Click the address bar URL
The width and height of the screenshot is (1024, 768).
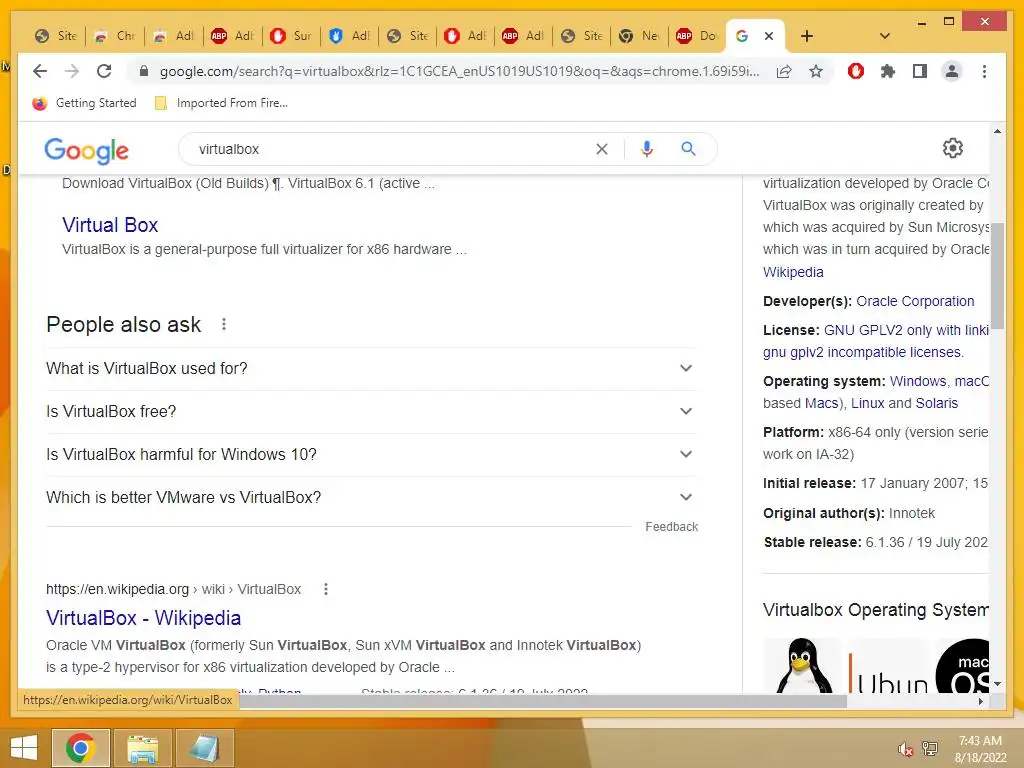459,71
